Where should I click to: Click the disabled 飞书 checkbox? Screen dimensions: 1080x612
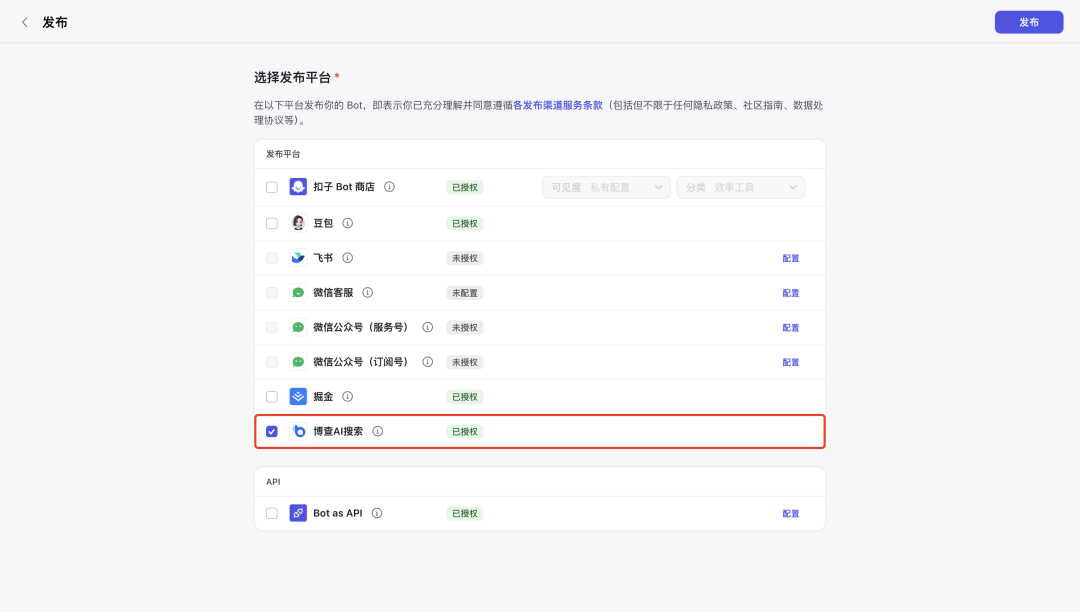click(x=272, y=258)
